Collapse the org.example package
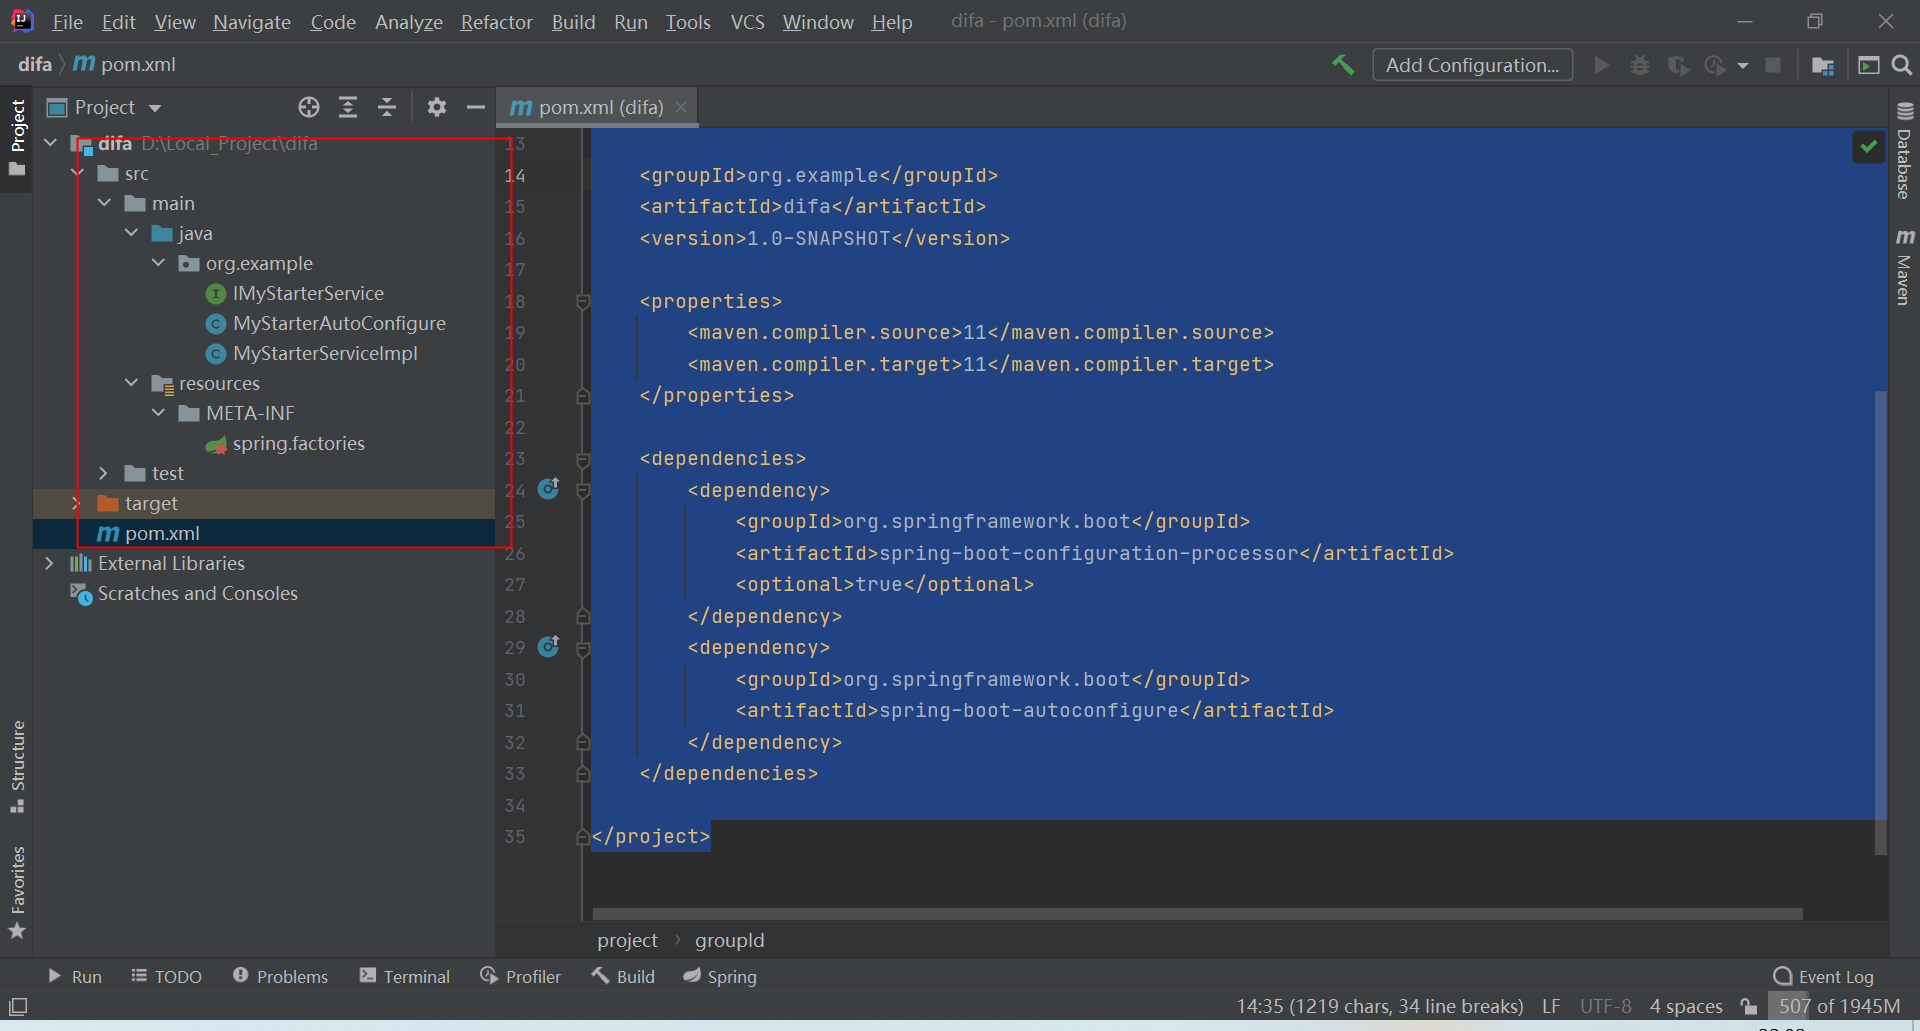1920x1031 pixels. [158, 263]
